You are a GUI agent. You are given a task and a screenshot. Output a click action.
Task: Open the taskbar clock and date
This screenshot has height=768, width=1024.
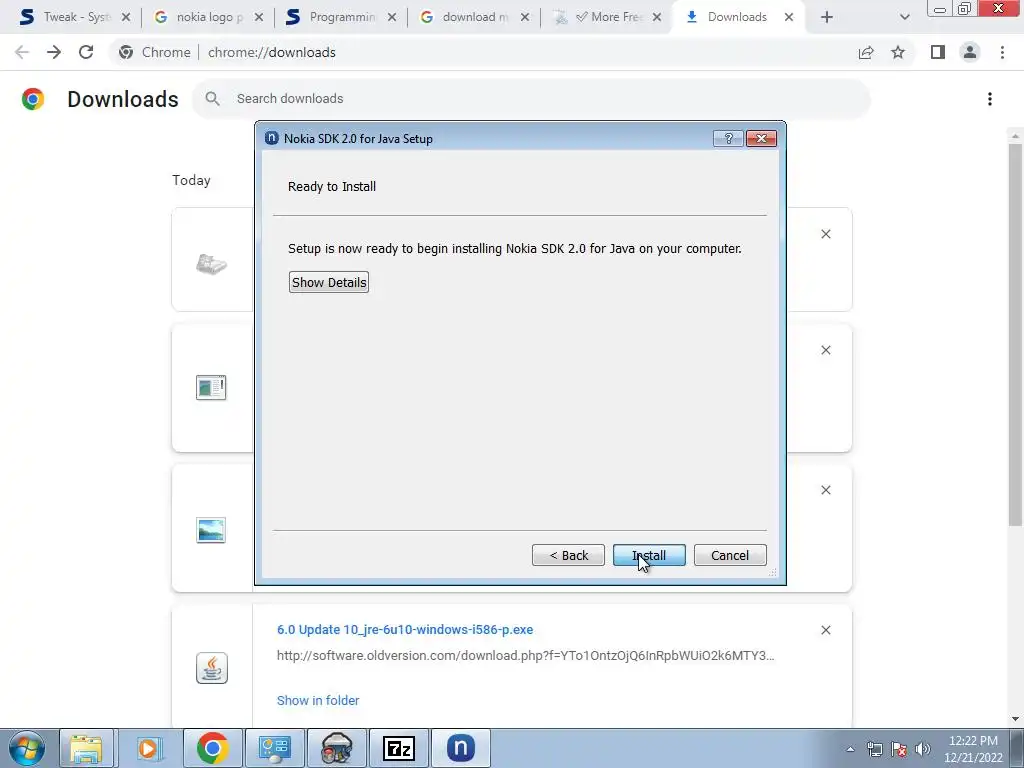coord(973,749)
